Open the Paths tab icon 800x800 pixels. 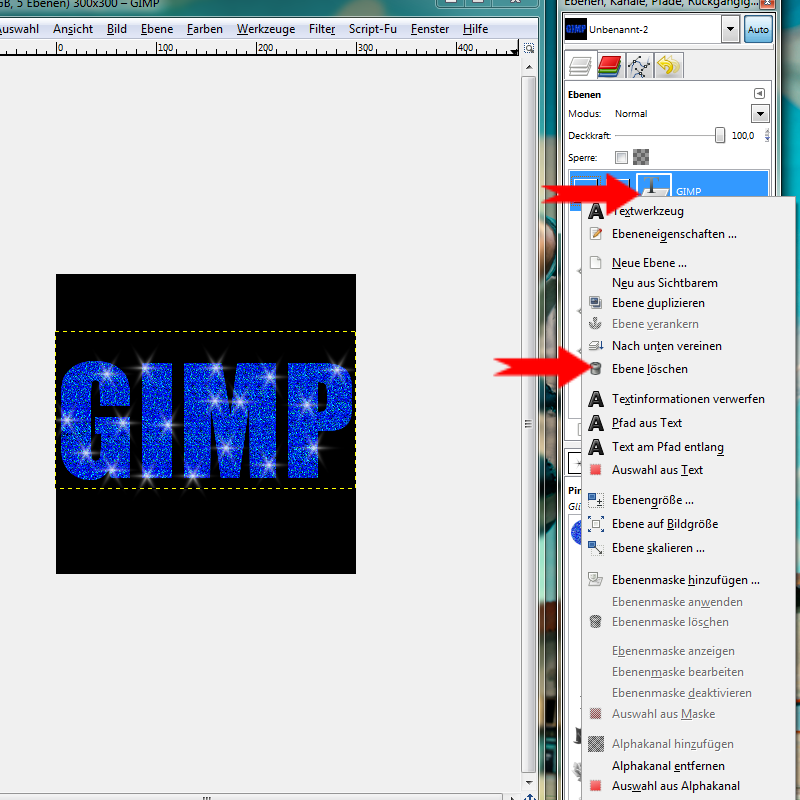[x=639, y=66]
